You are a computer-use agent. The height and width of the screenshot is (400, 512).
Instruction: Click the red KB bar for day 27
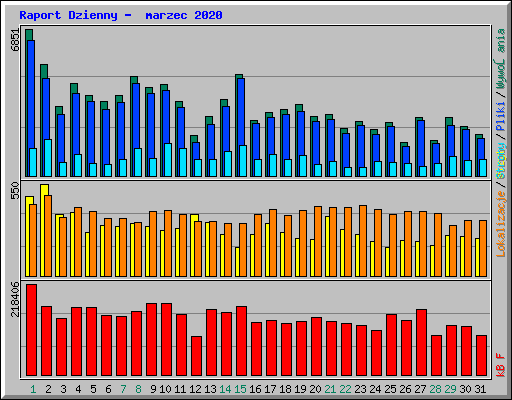pyautogui.click(x=421, y=343)
